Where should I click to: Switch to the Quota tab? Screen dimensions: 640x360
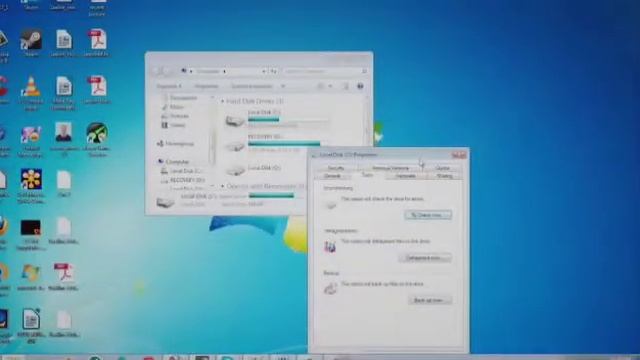click(x=442, y=168)
